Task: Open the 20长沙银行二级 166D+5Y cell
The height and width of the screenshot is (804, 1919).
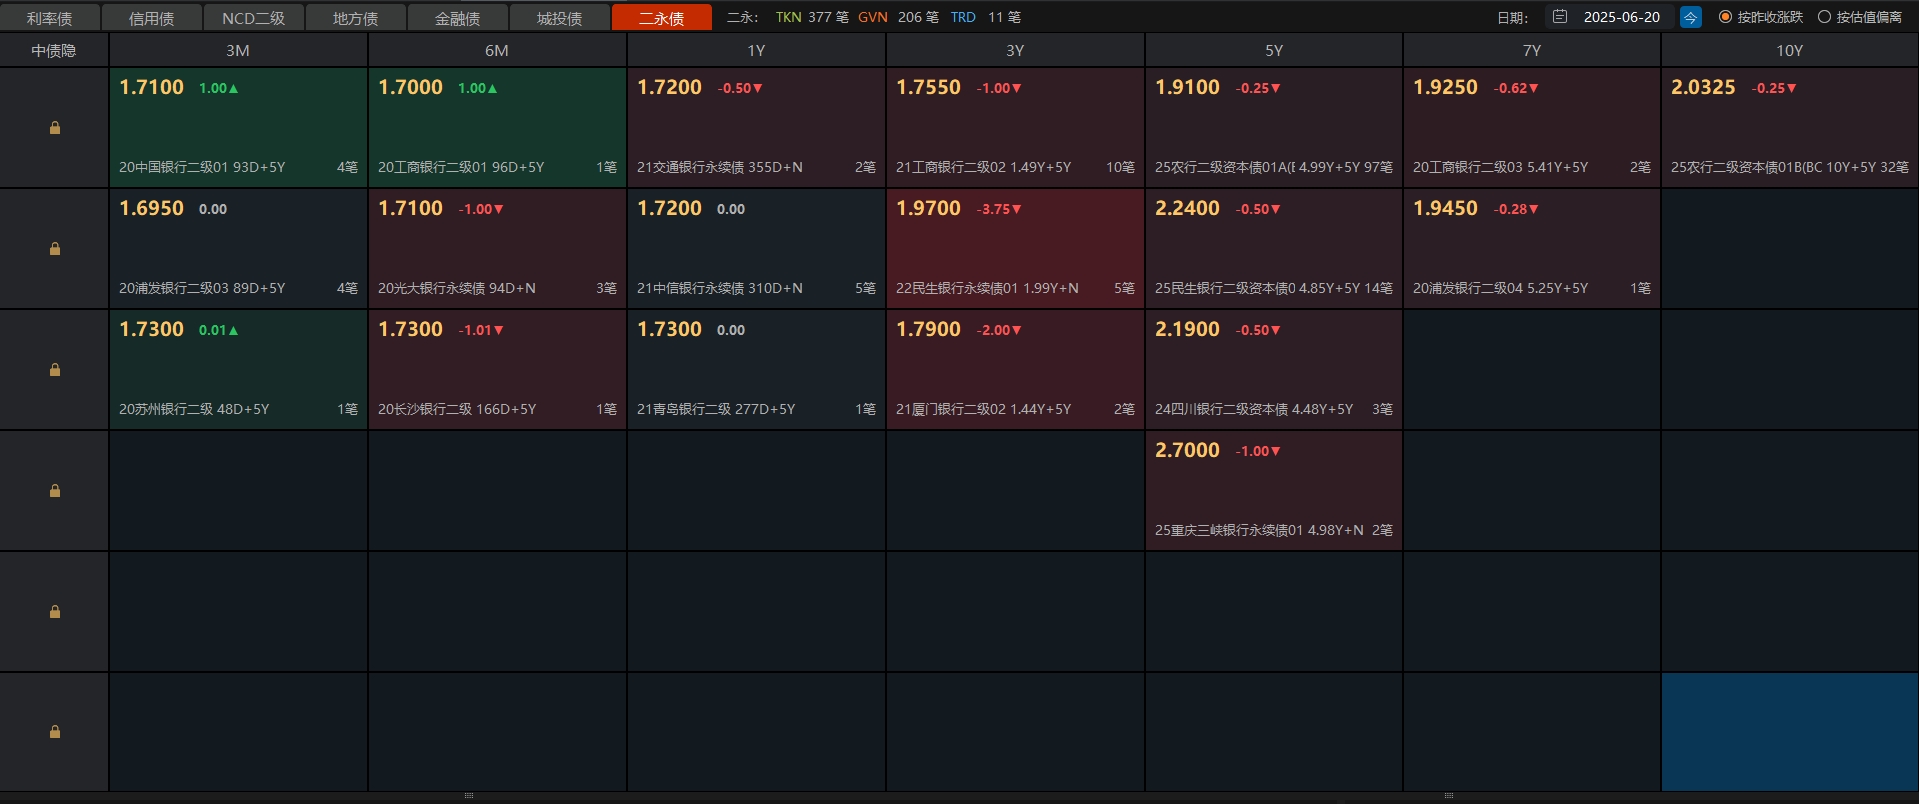Action: 497,370
